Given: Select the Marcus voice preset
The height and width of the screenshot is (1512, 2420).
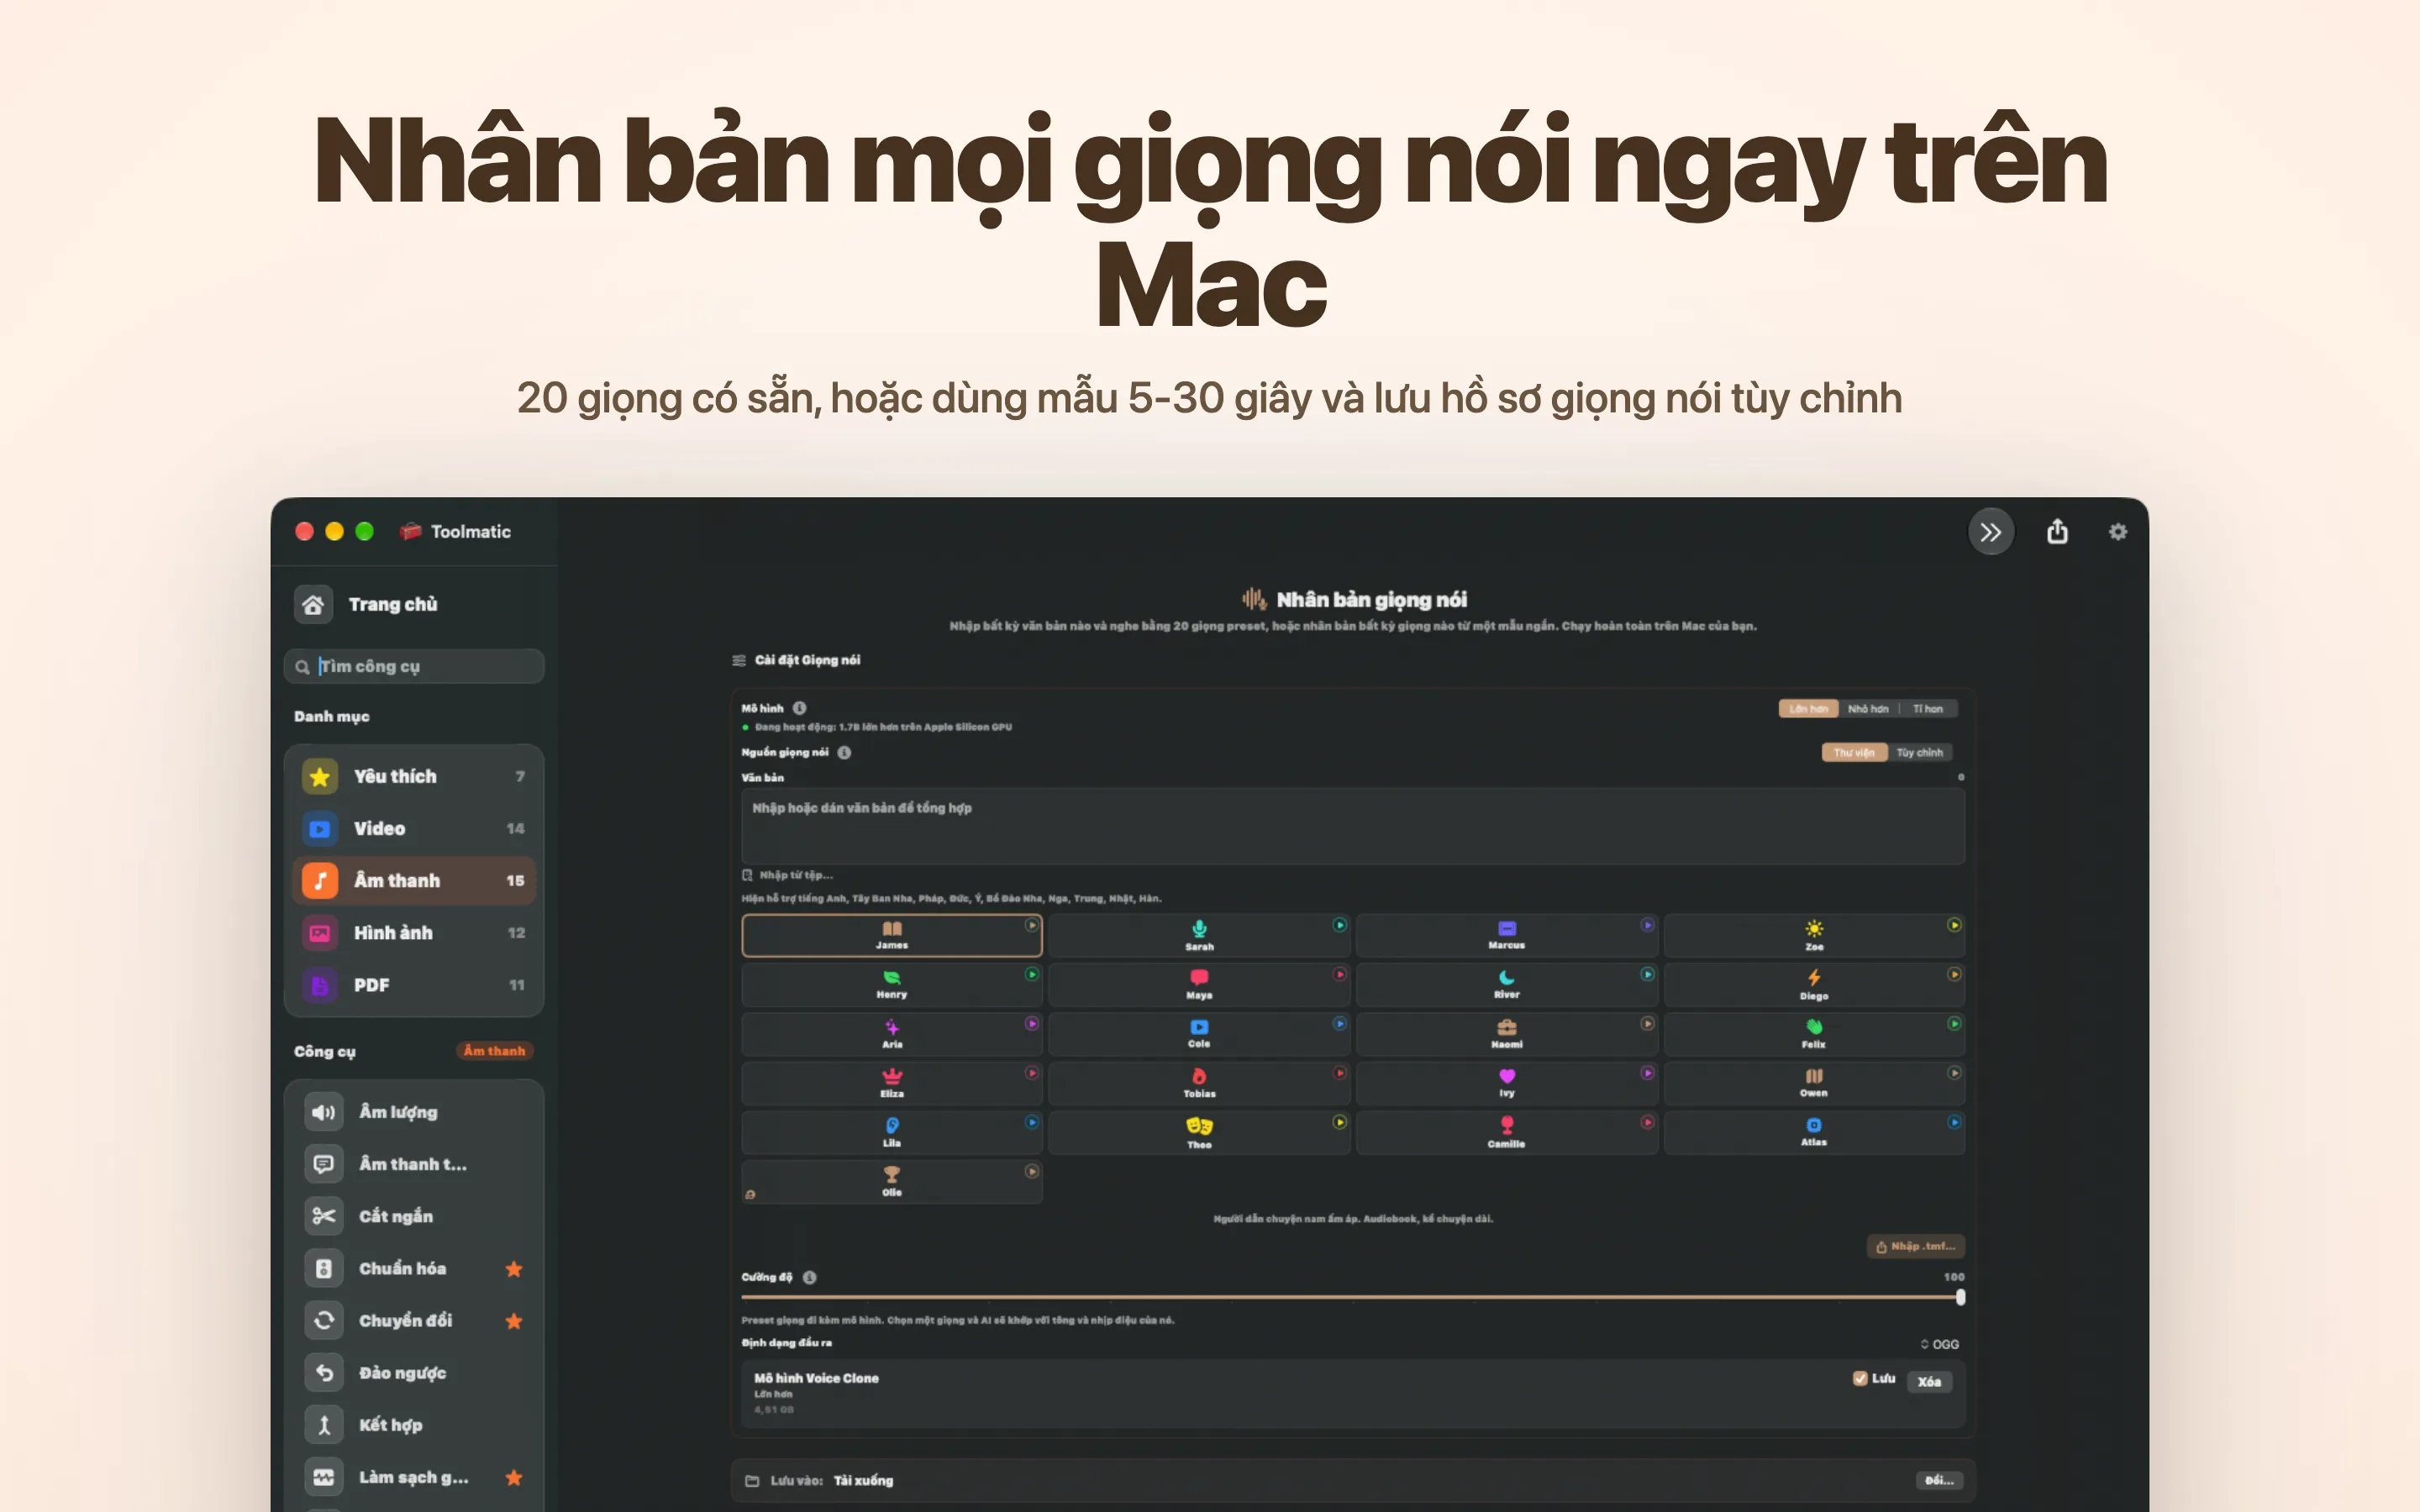Looking at the screenshot, I should coord(1506,935).
